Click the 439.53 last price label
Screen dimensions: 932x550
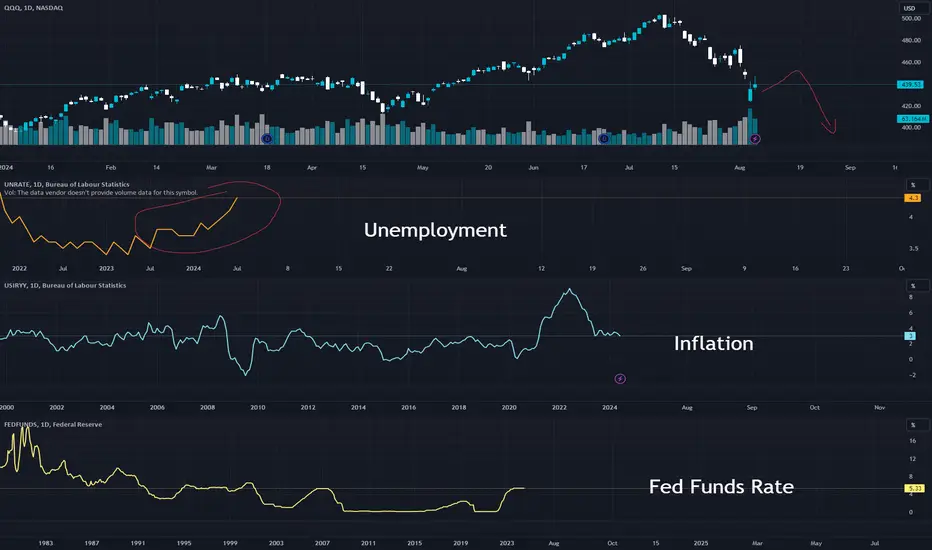pos(911,84)
